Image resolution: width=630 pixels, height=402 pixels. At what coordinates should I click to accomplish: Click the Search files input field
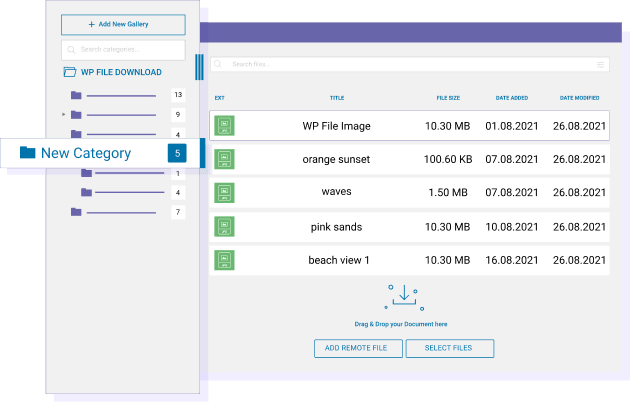tap(408, 64)
